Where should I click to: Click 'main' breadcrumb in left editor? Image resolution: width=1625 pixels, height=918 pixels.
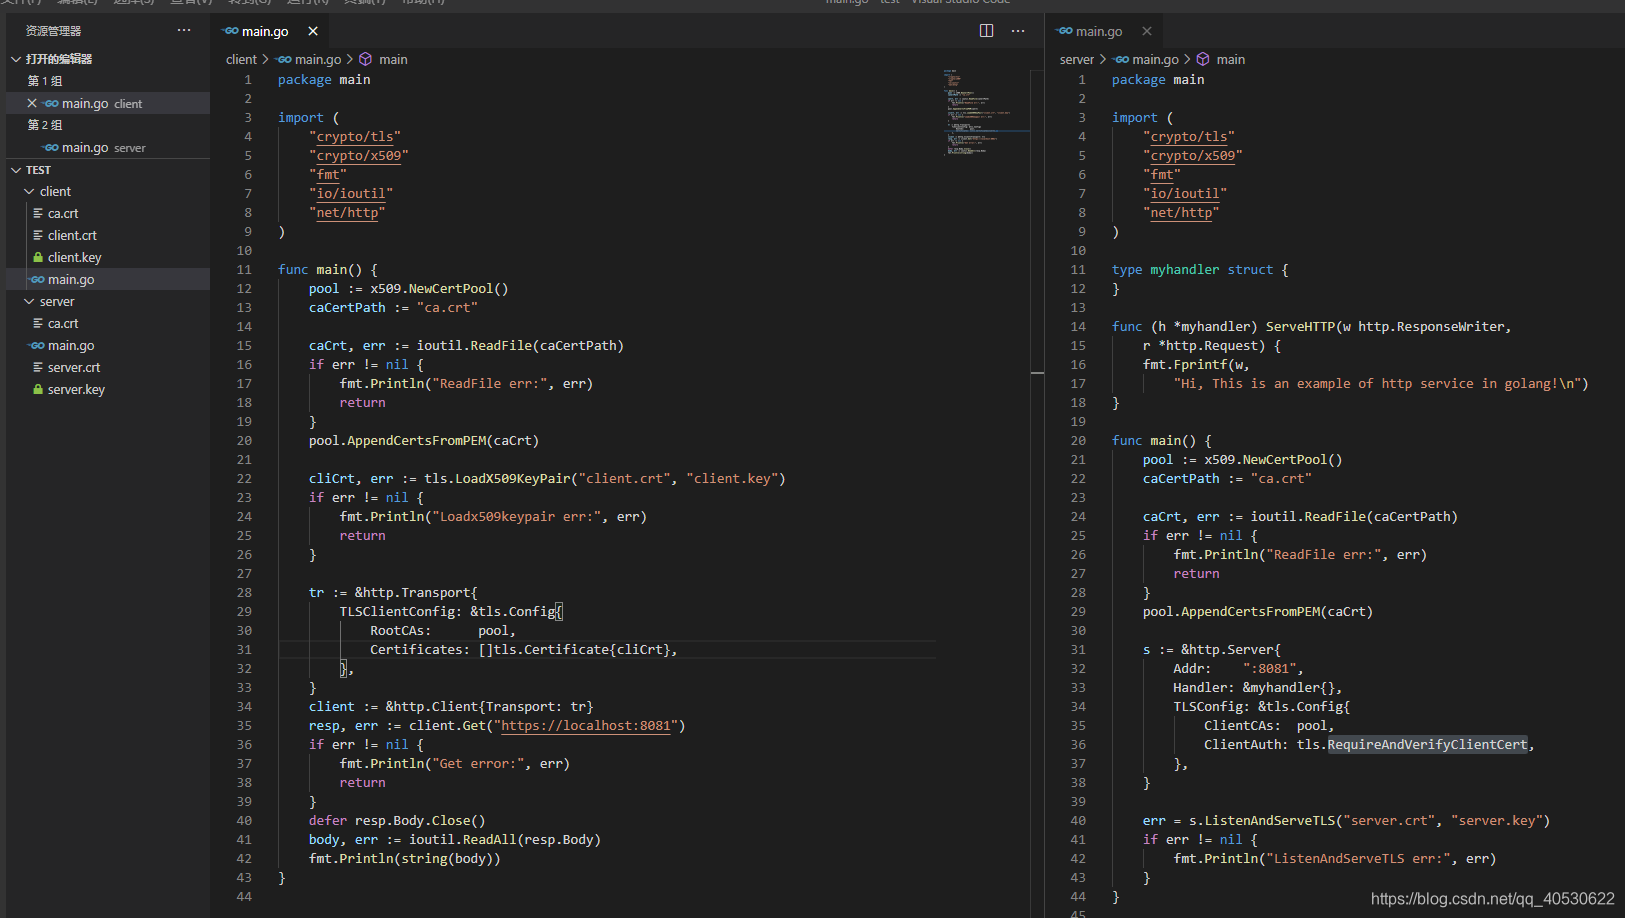393,59
